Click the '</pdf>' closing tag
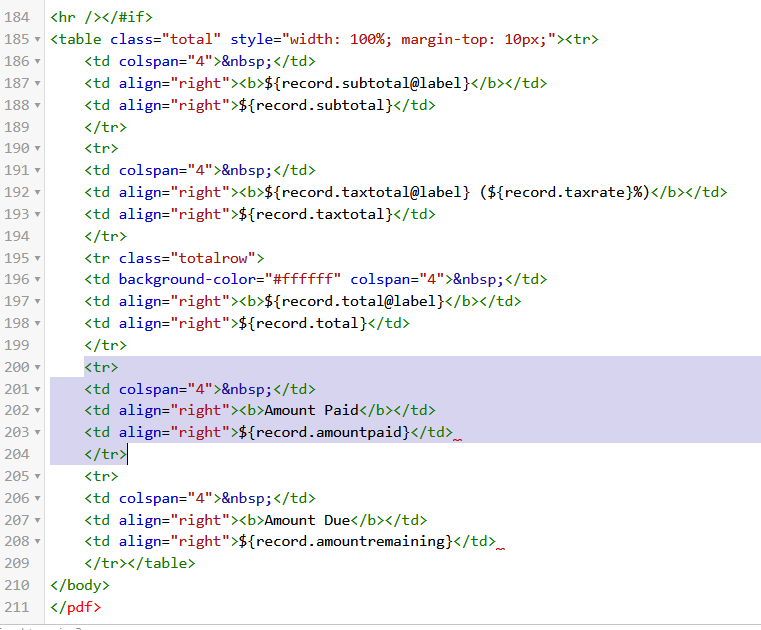The height and width of the screenshot is (630, 761). coord(76,607)
